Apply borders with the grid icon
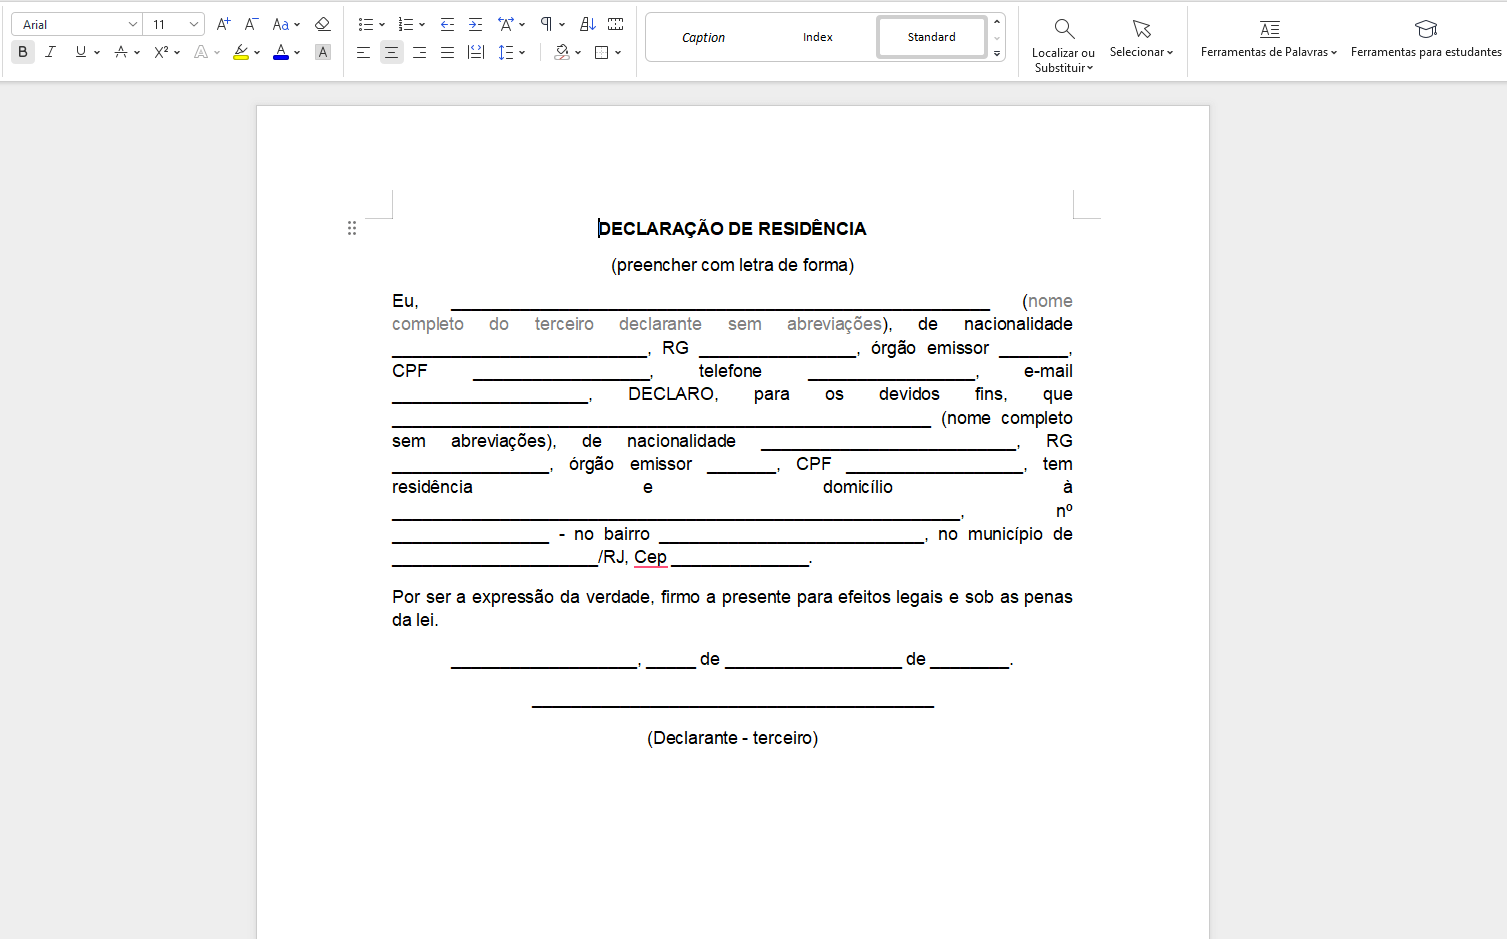Image resolution: width=1507 pixels, height=939 pixels. tap(601, 52)
